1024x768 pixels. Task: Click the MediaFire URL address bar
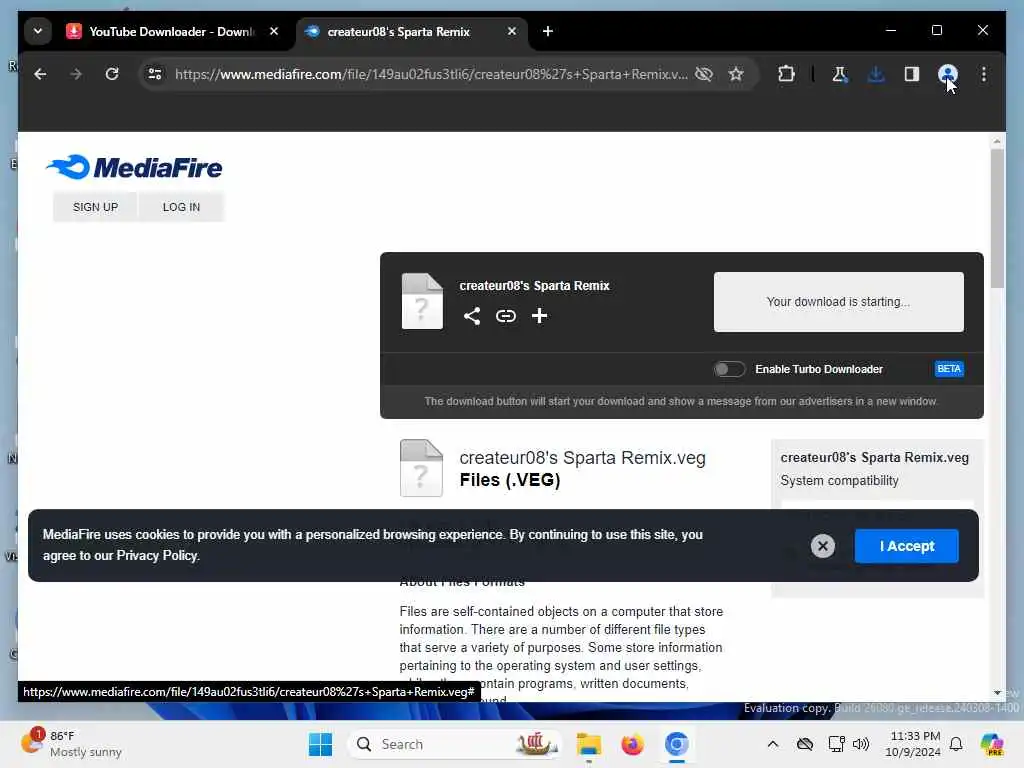(431, 74)
